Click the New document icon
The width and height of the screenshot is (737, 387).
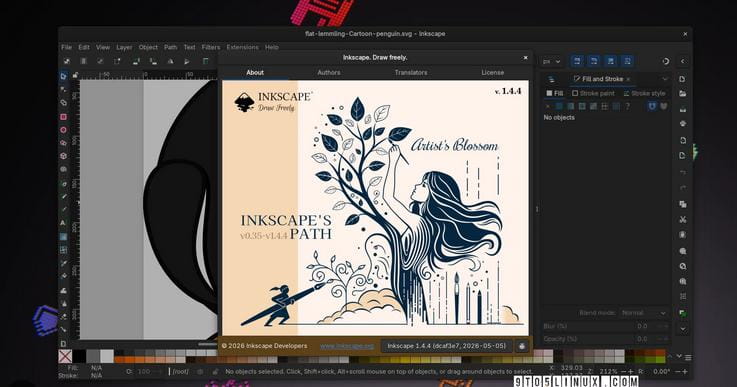[682, 79]
